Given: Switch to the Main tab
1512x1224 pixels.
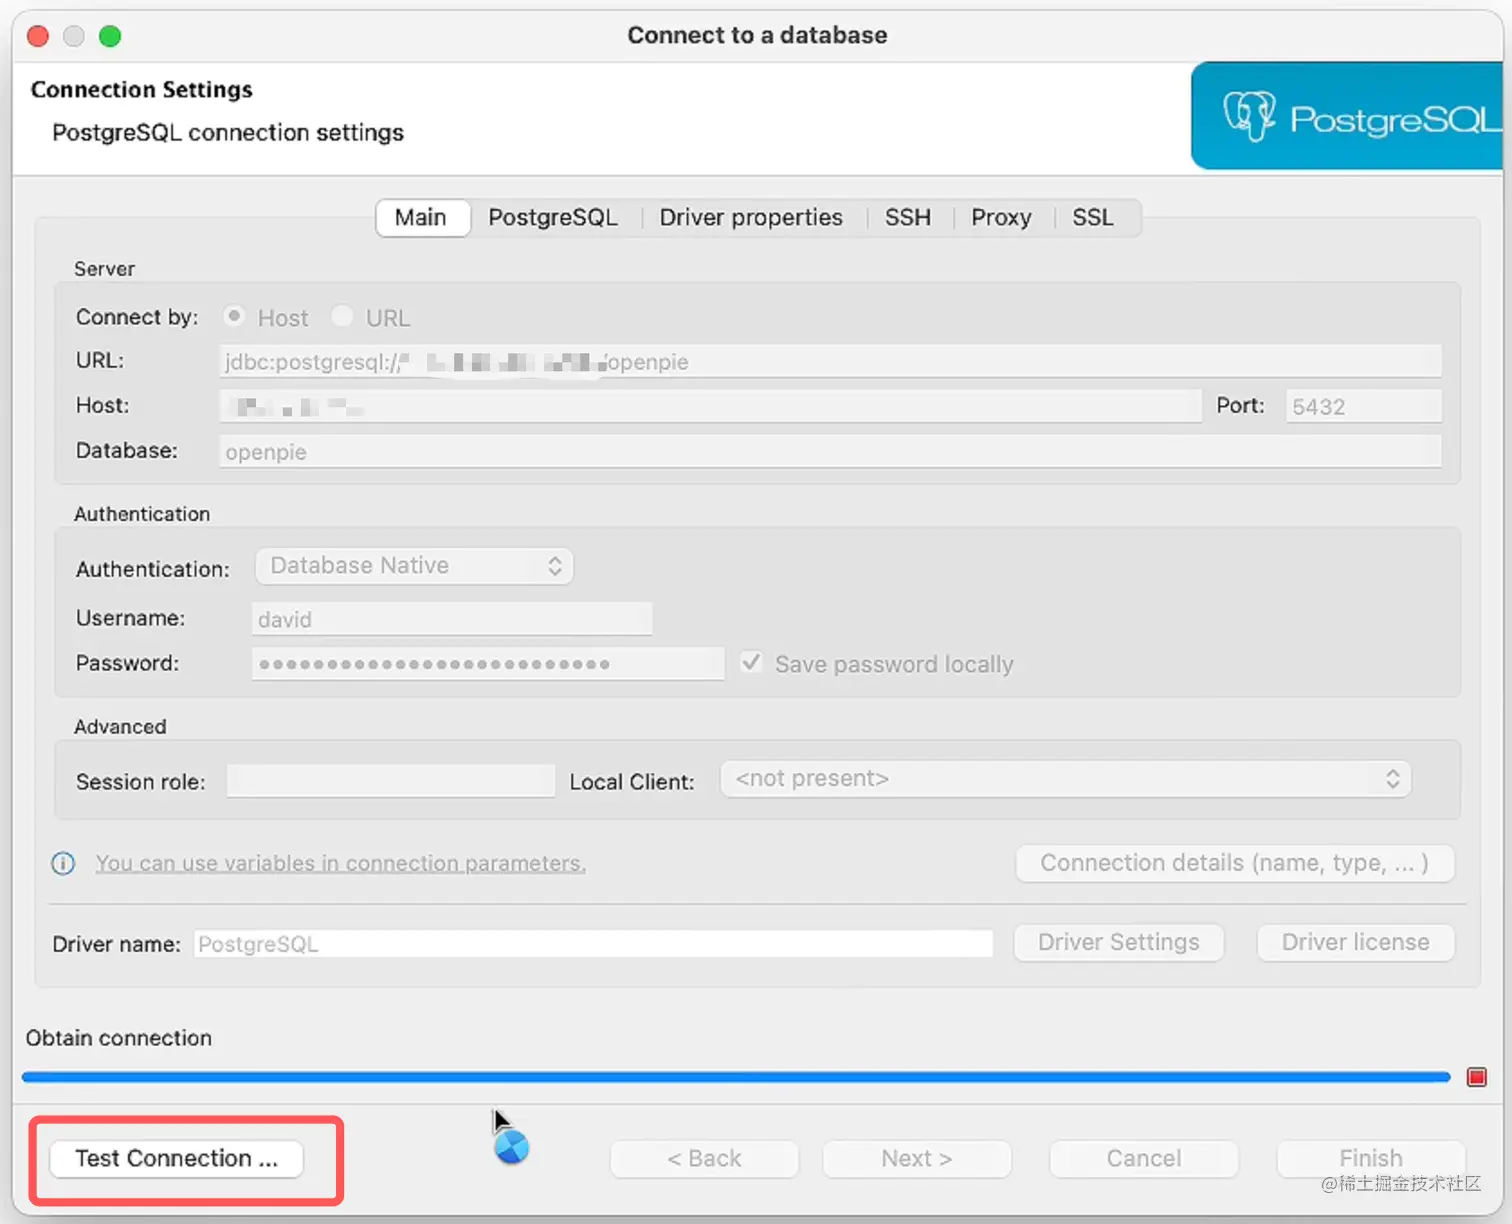Looking at the screenshot, I should (x=421, y=217).
